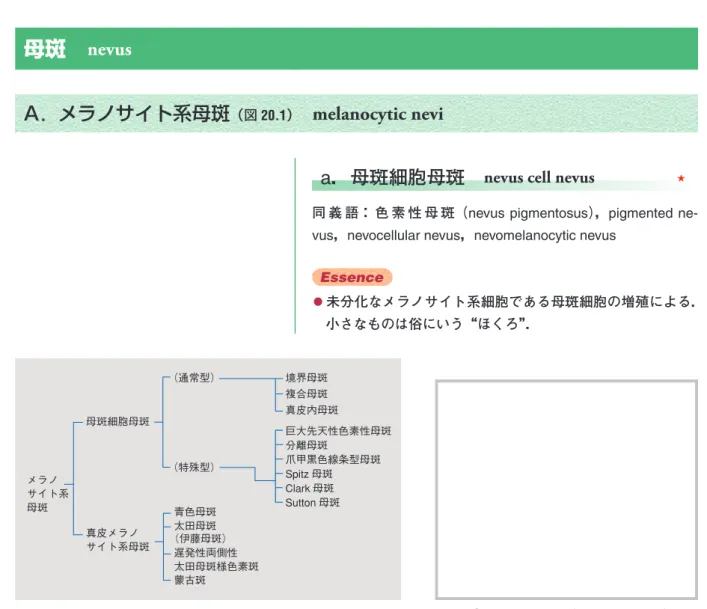Viewport: 707px width, 609px height.
Task: Click the (特殊型) branch label
Action: pyautogui.click(x=194, y=467)
